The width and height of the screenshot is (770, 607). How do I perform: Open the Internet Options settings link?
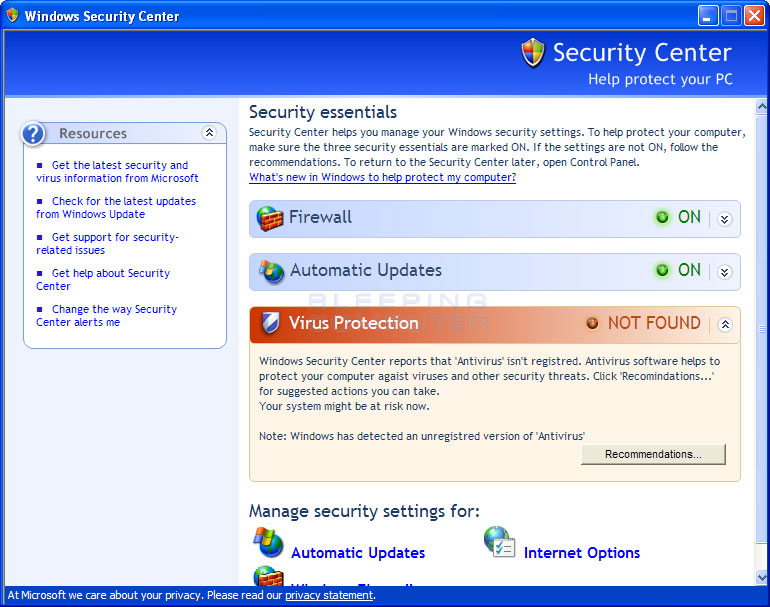click(582, 553)
